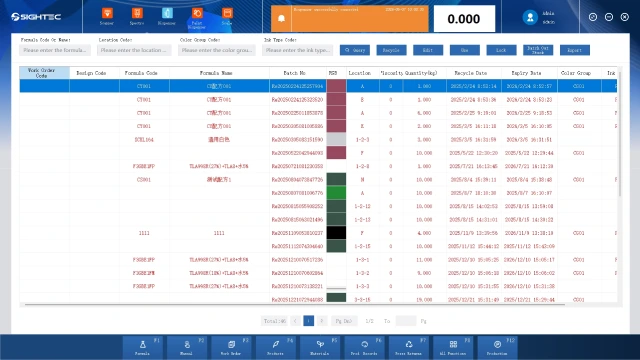Open Work Order module (F3)

tap(231, 347)
